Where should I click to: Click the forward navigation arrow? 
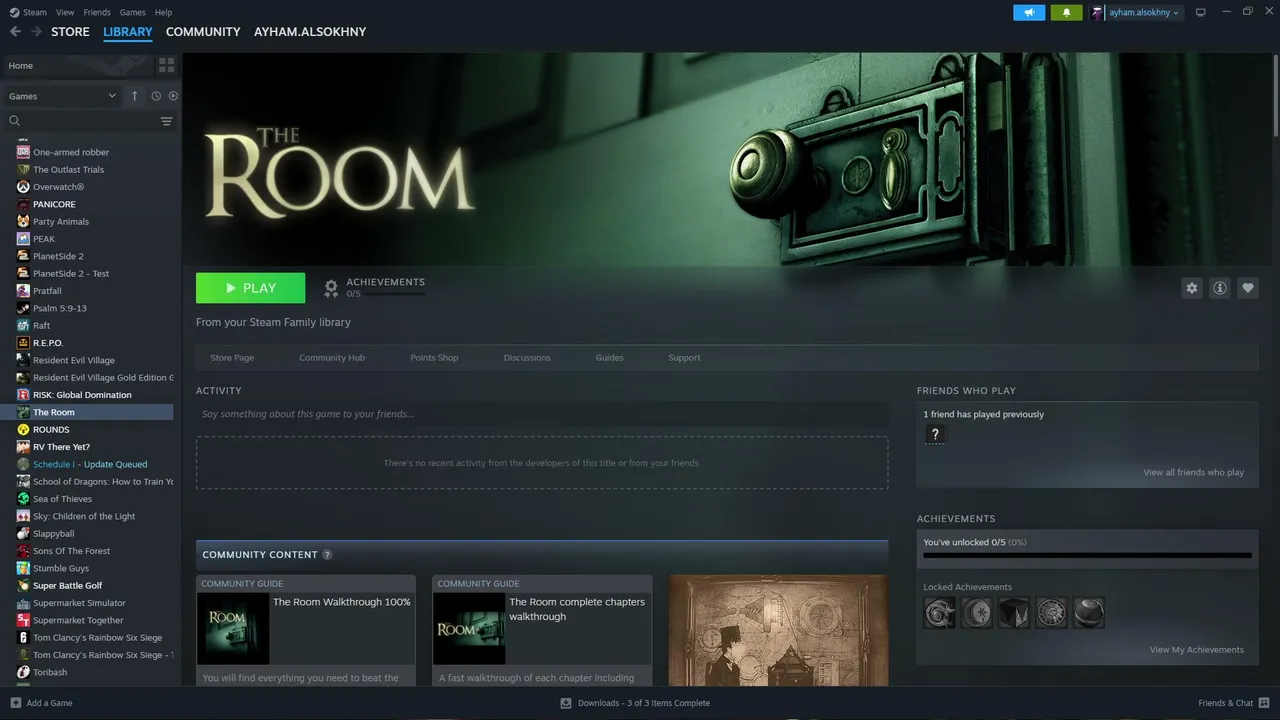pos(36,32)
